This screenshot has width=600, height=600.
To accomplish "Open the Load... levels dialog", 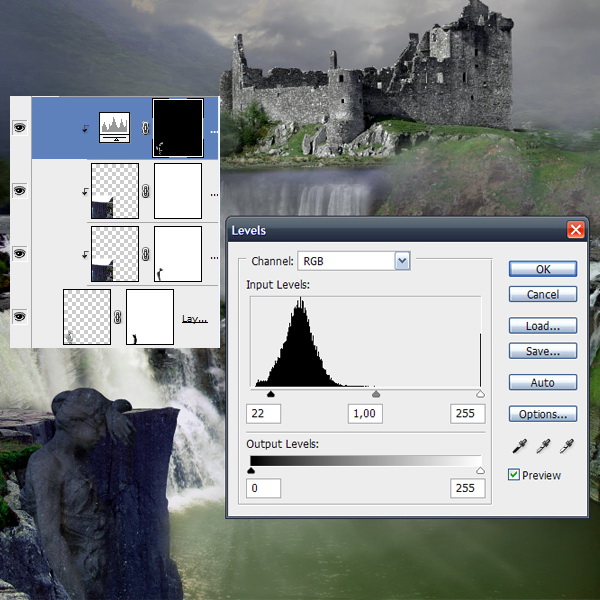I will pyautogui.click(x=542, y=326).
